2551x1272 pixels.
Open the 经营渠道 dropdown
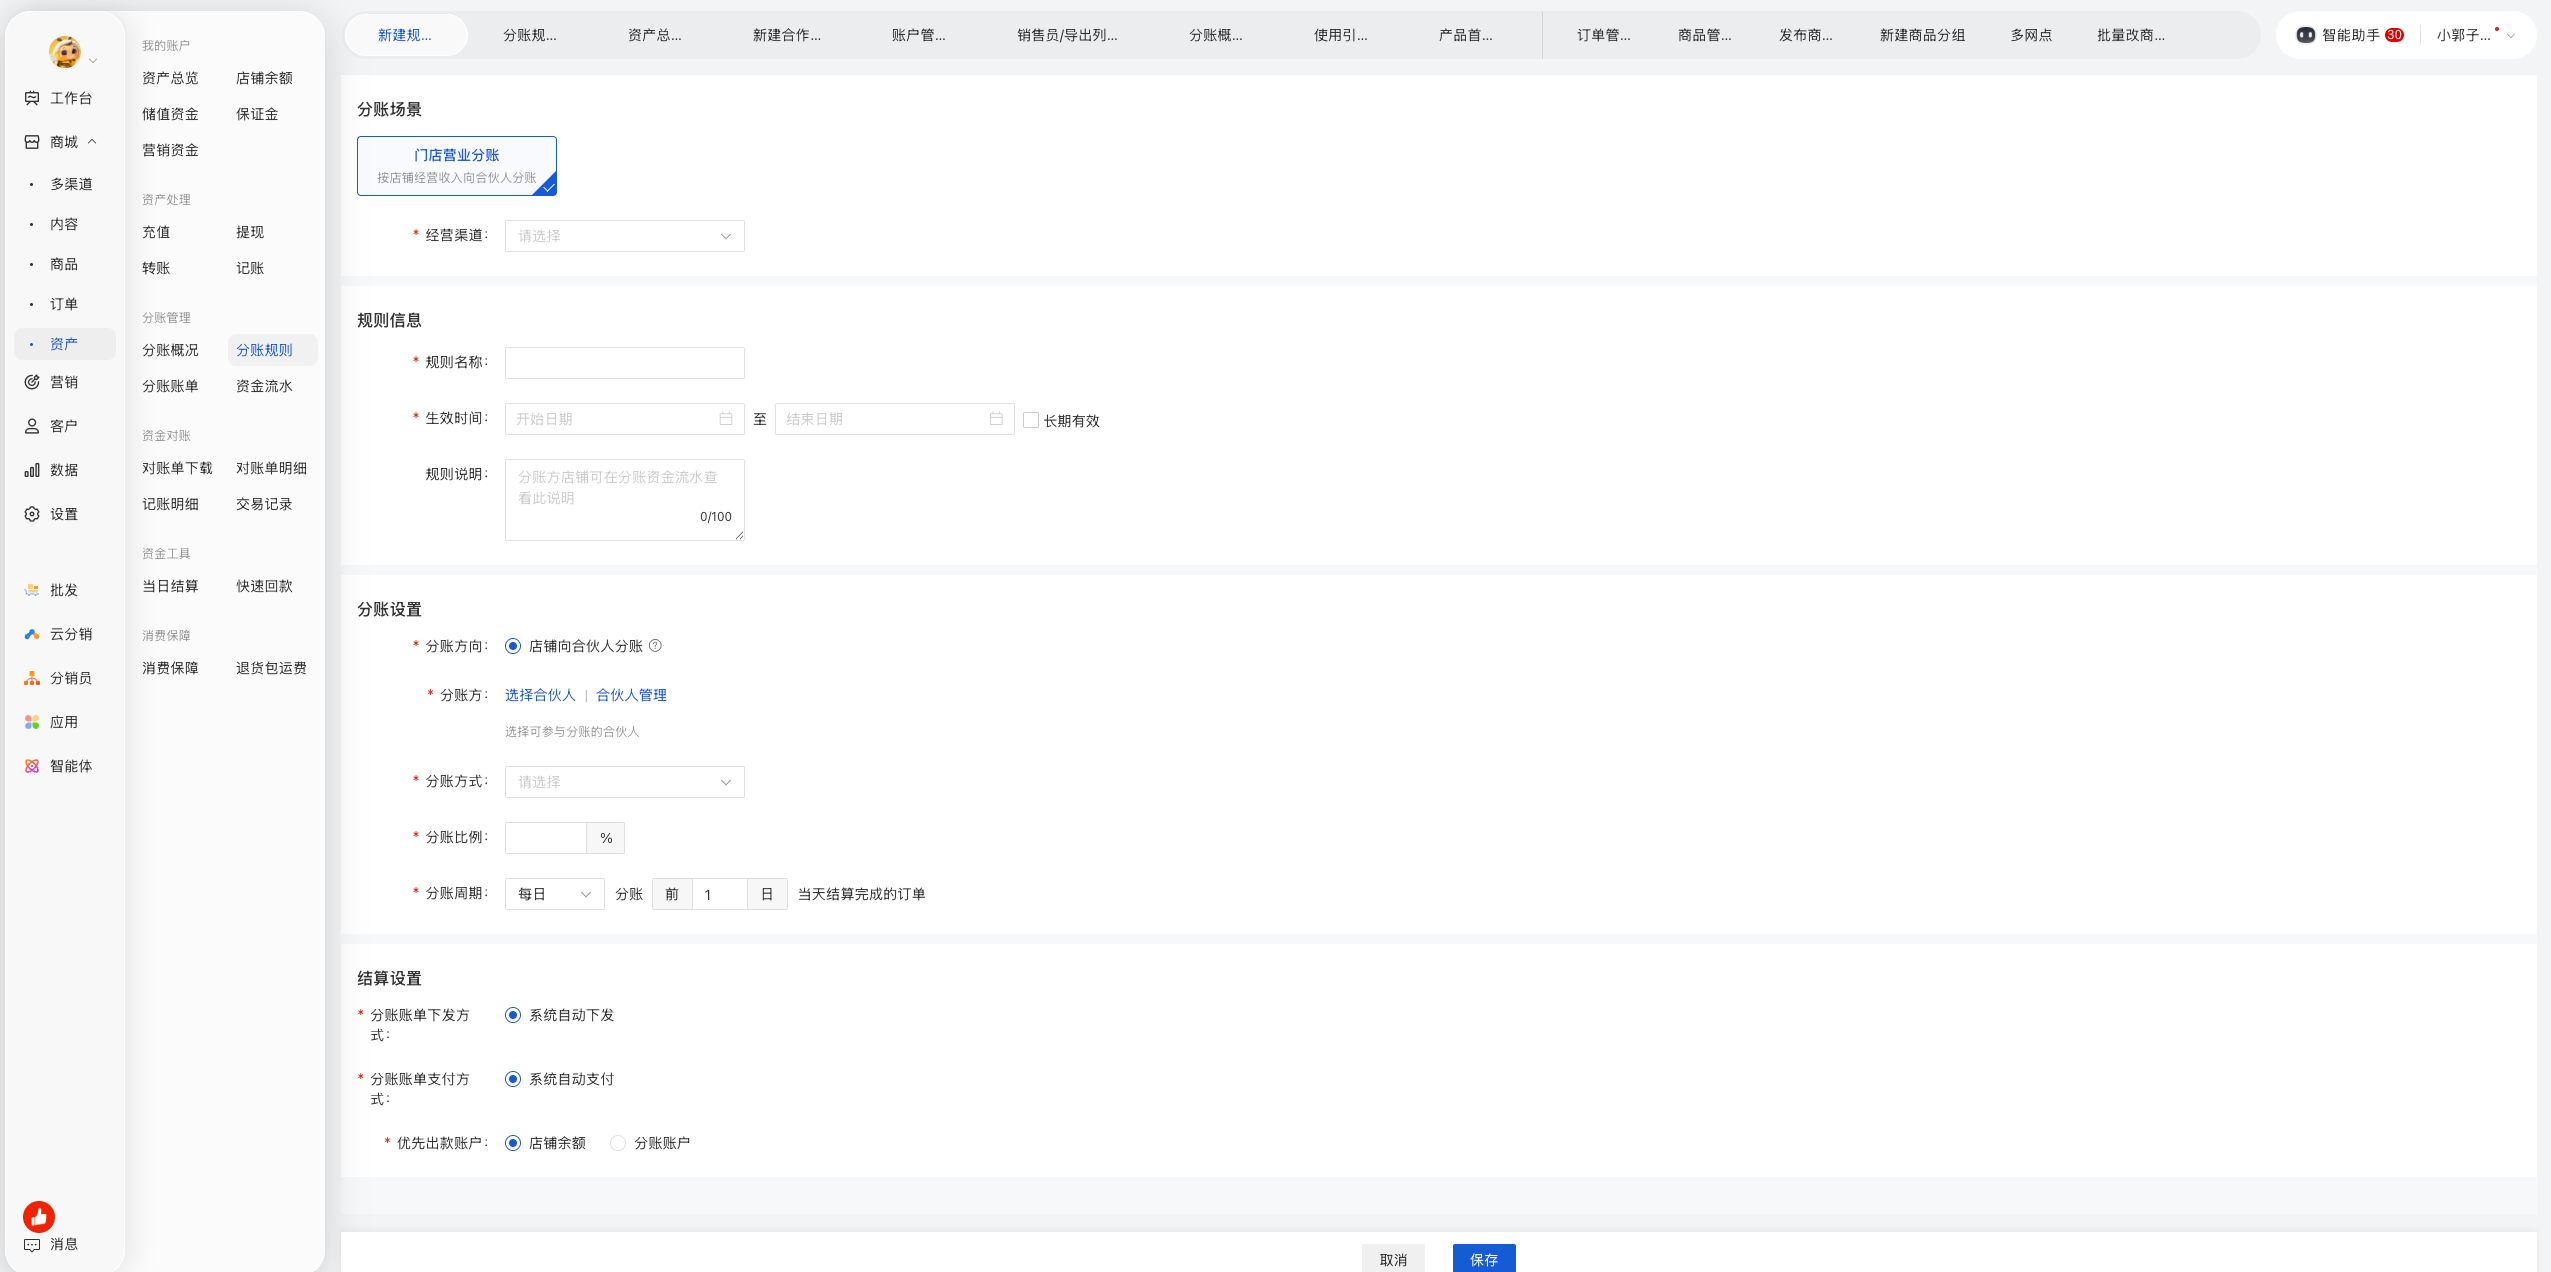[624, 236]
